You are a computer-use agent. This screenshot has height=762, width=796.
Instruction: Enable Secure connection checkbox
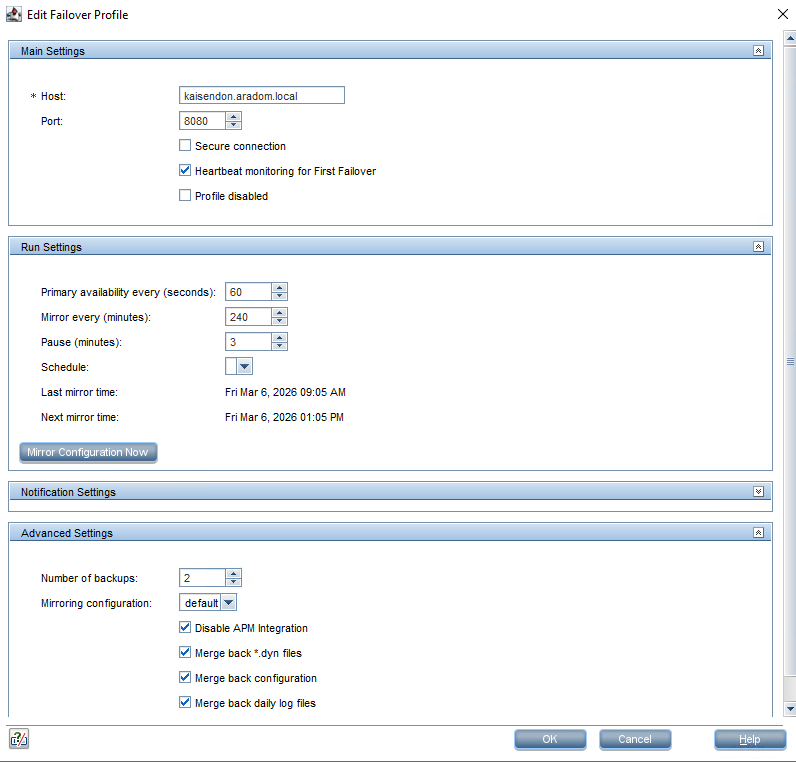[185, 146]
